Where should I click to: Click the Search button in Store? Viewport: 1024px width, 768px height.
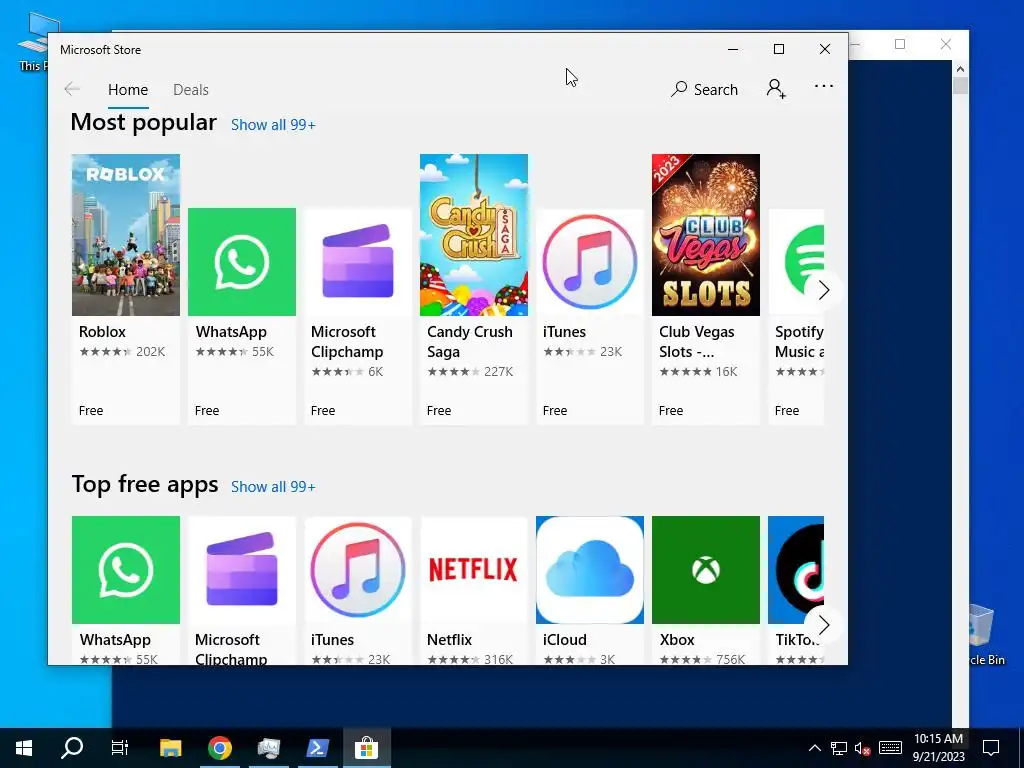[705, 89]
